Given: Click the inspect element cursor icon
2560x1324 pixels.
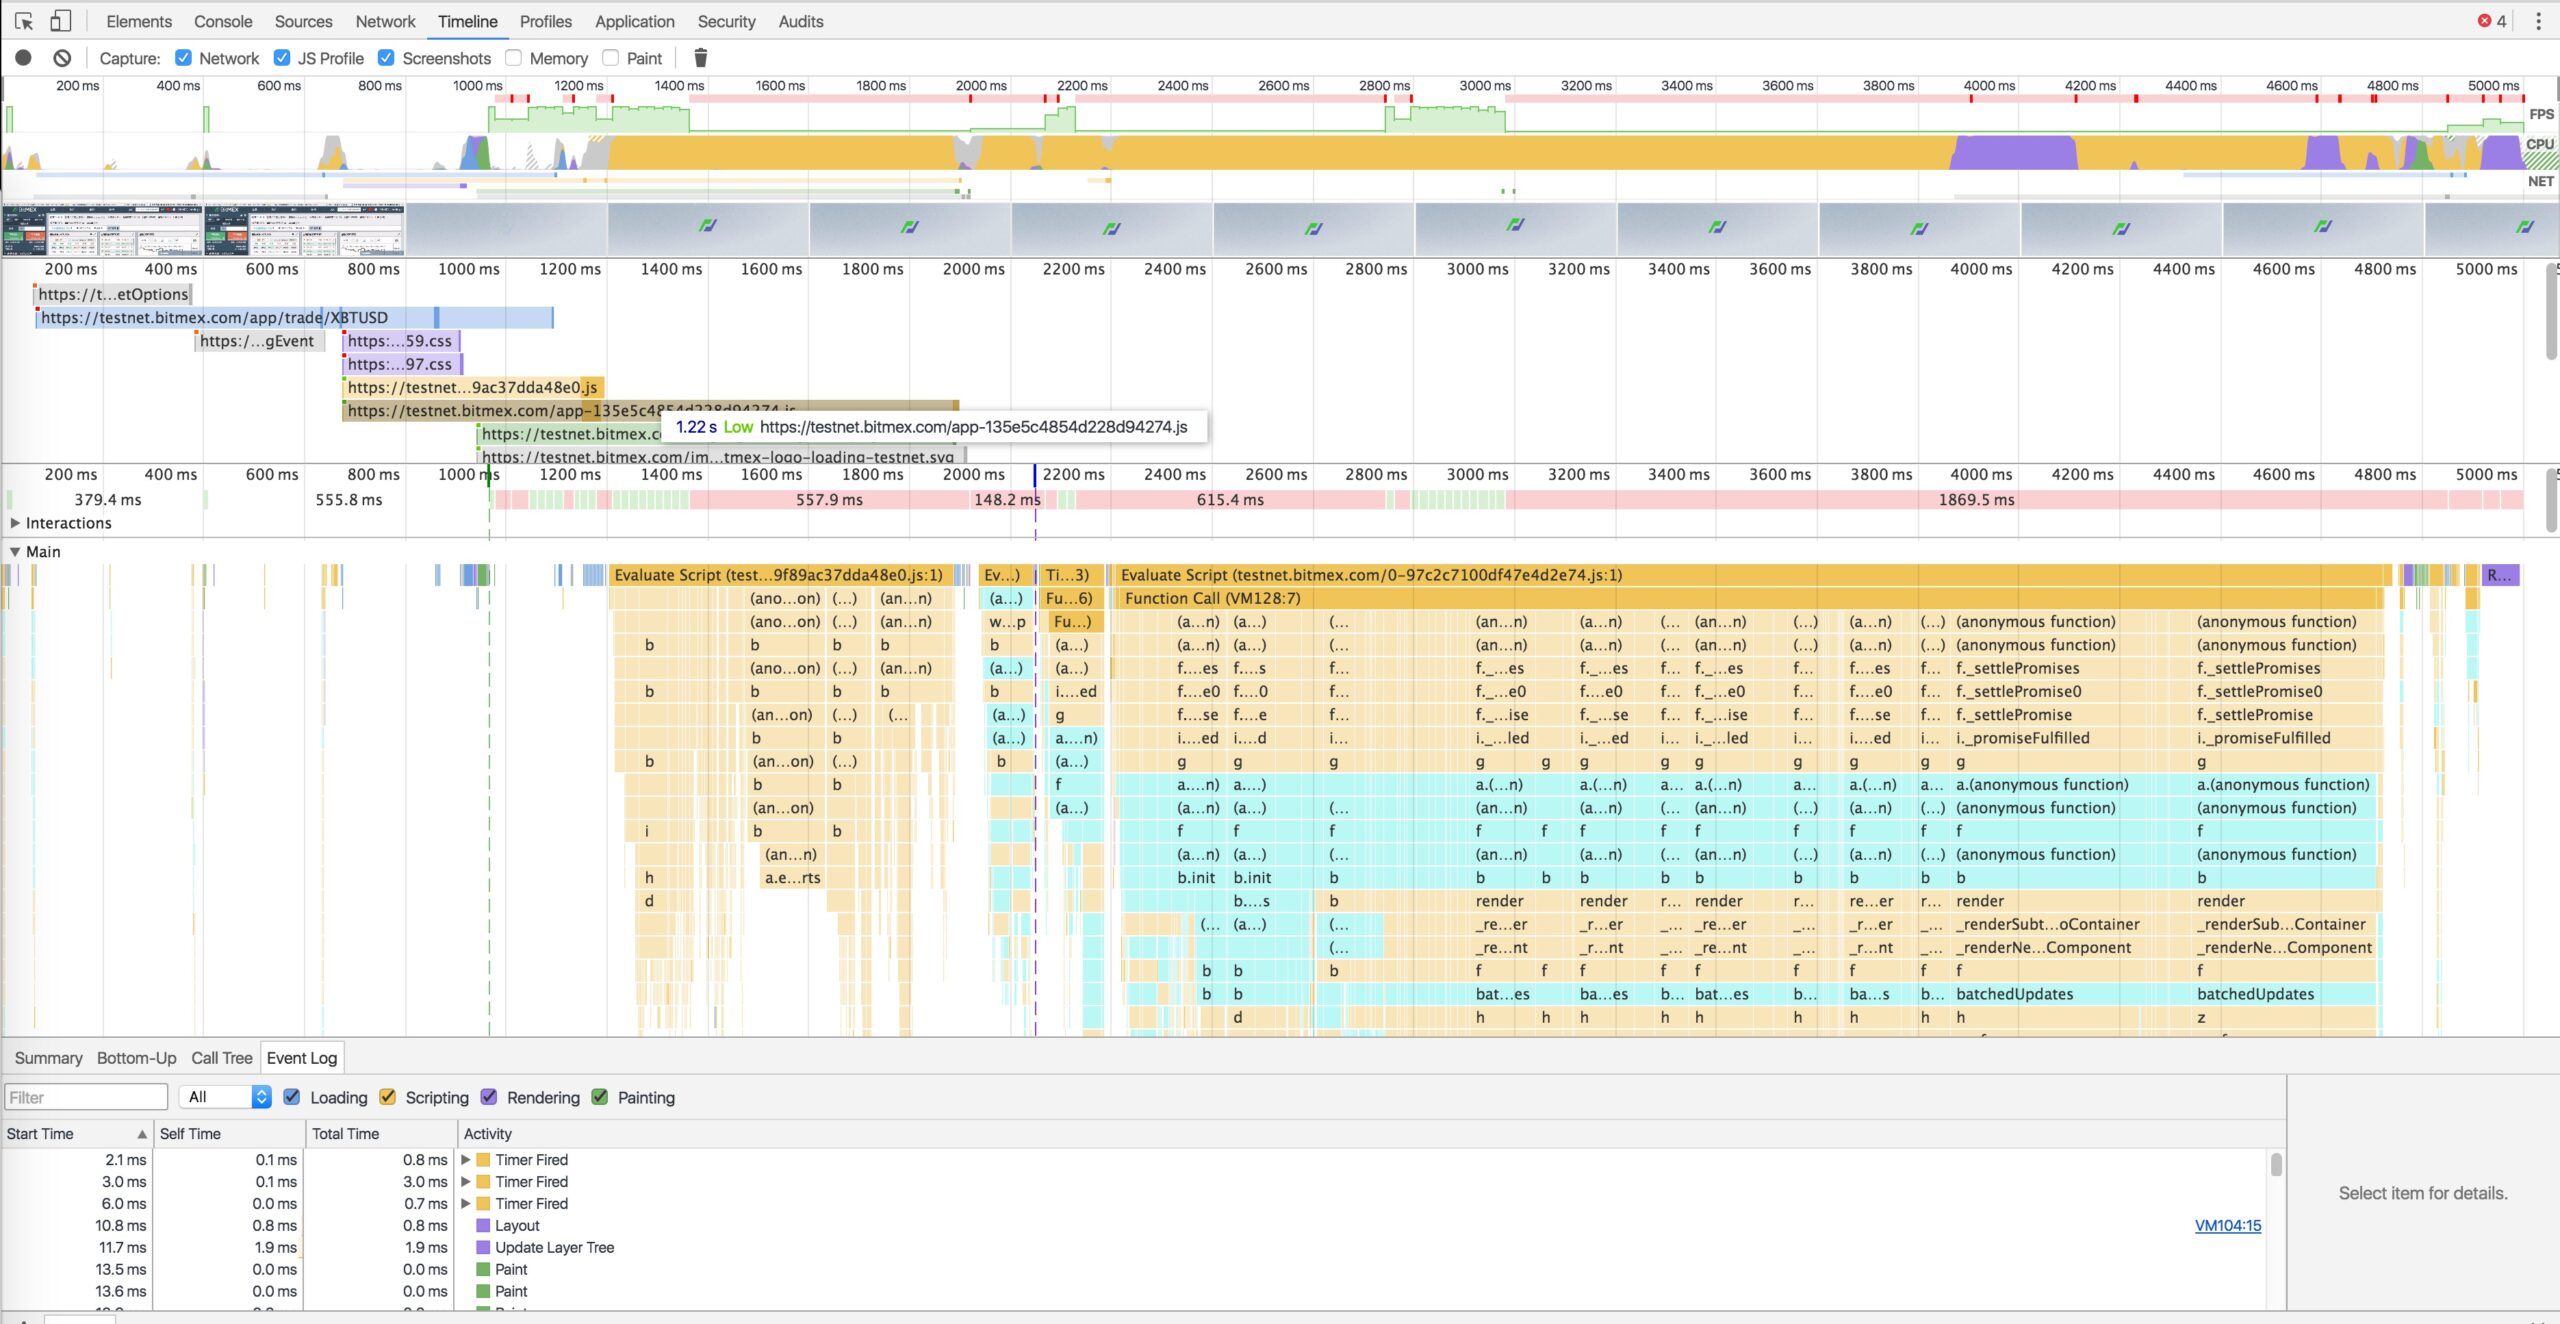Looking at the screenshot, I should (x=24, y=21).
